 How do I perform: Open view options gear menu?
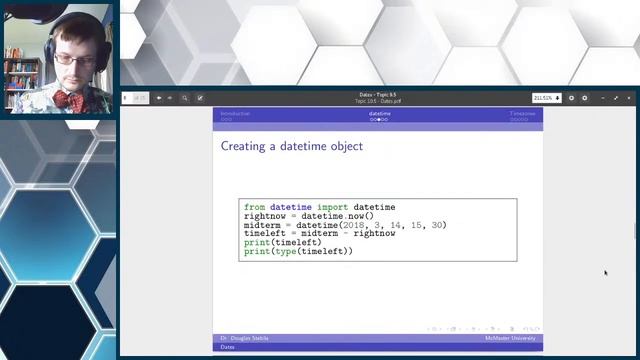pos(584,98)
